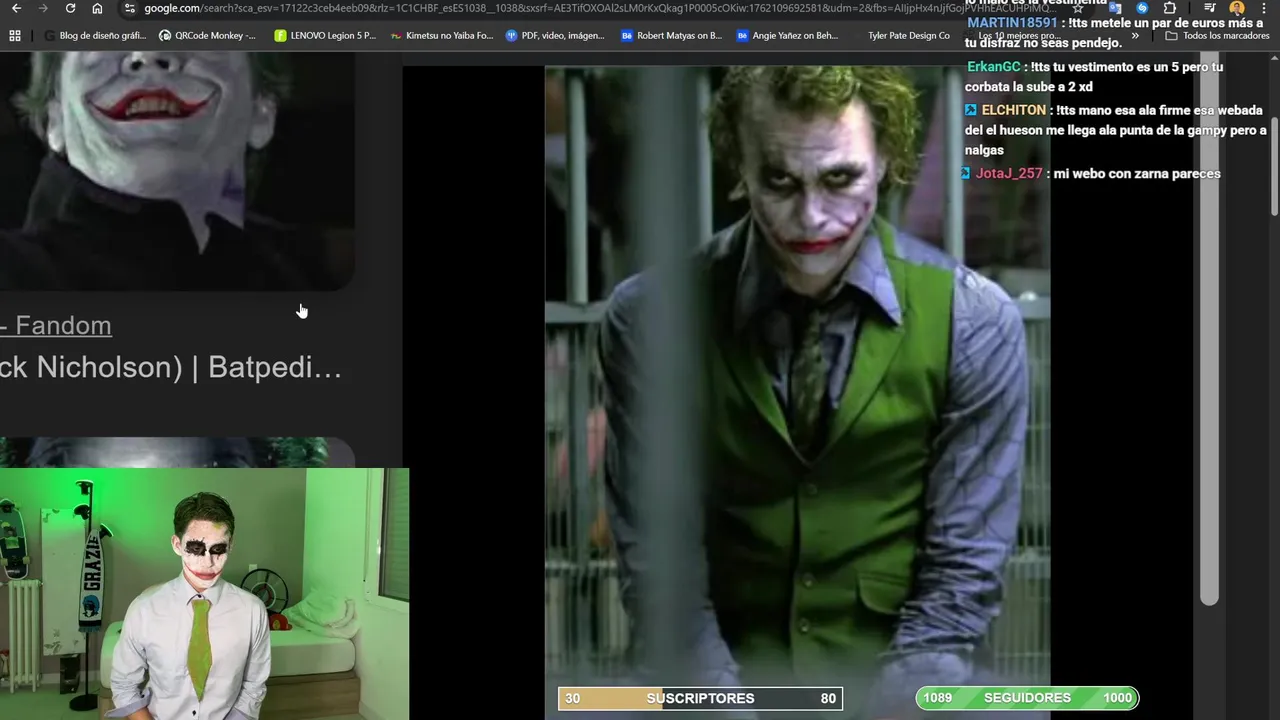Click username JotaJ_257 in chat
This screenshot has width=1280, height=720.
pos(1009,173)
